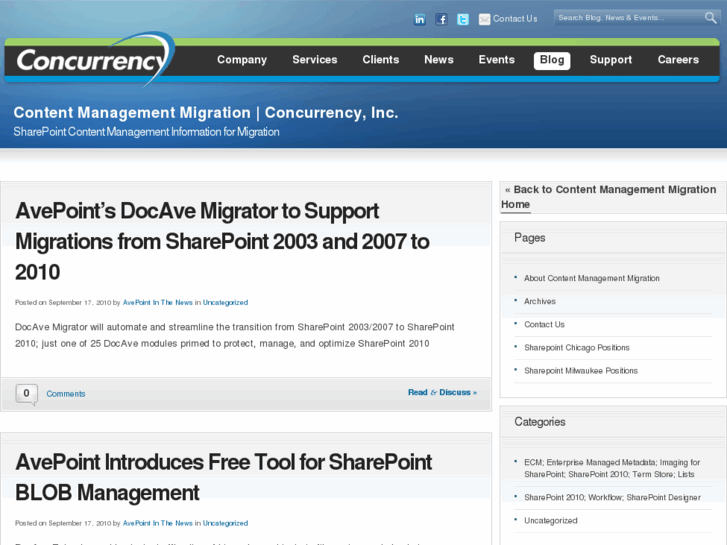Click the search magnifier icon
727x545 pixels.
[x=710, y=18]
